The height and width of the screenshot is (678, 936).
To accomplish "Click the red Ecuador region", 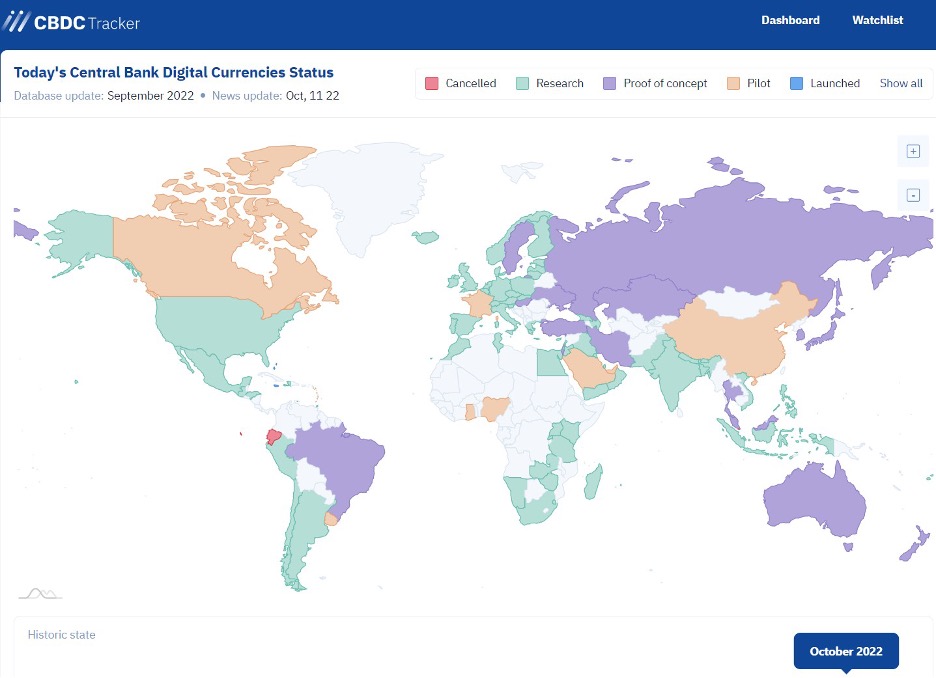I will (x=274, y=437).
